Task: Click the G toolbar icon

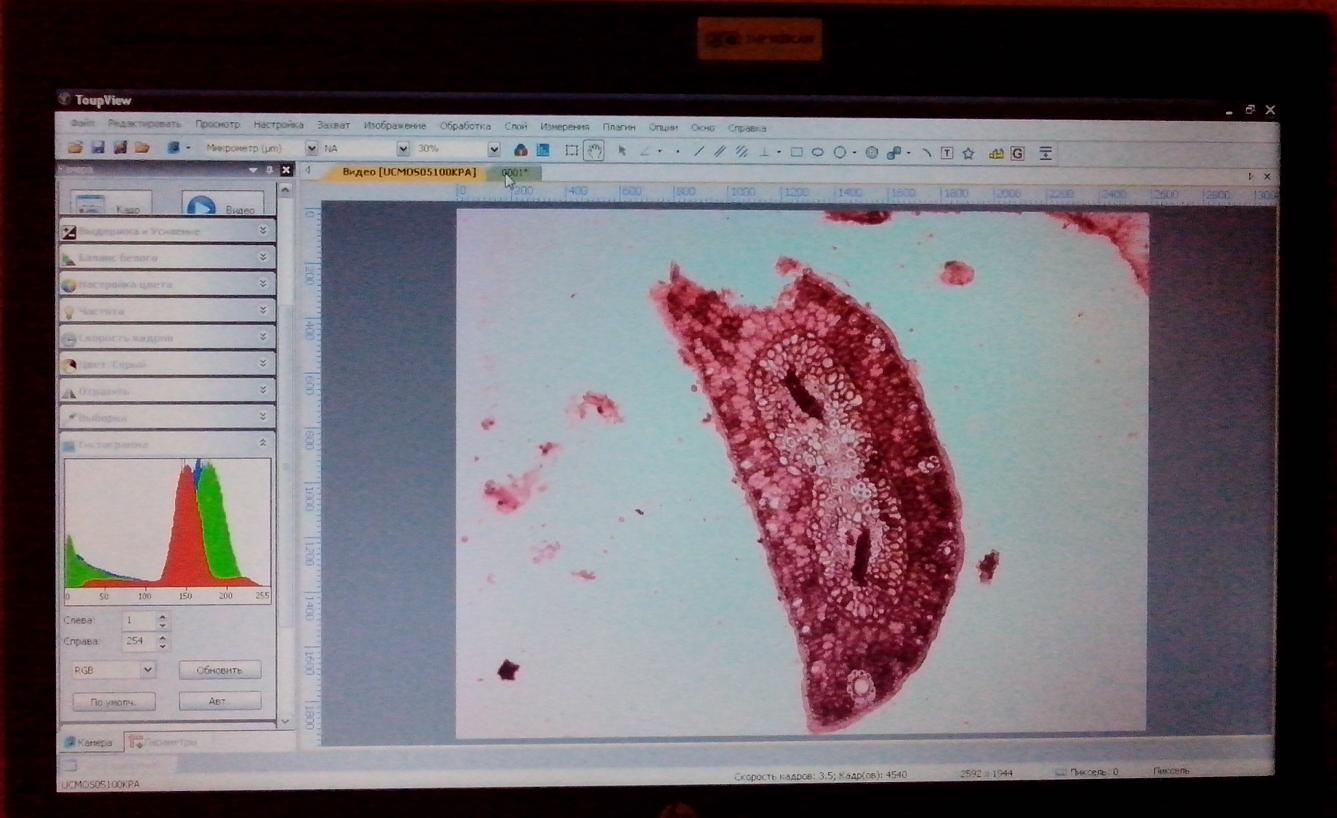Action: click(1018, 154)
